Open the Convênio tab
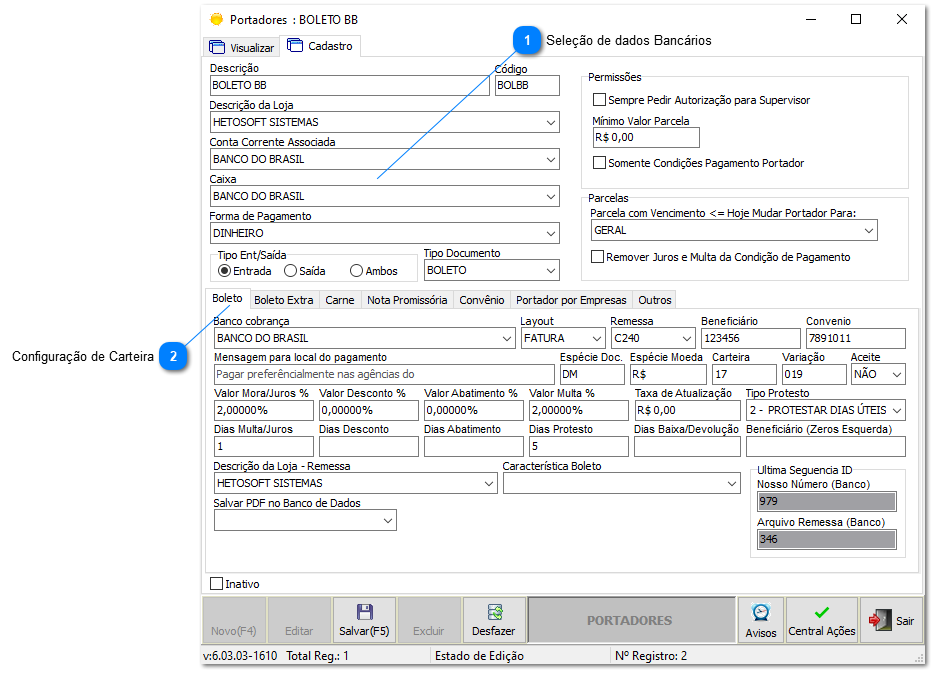The image size is (934, 673). point(481,299)
